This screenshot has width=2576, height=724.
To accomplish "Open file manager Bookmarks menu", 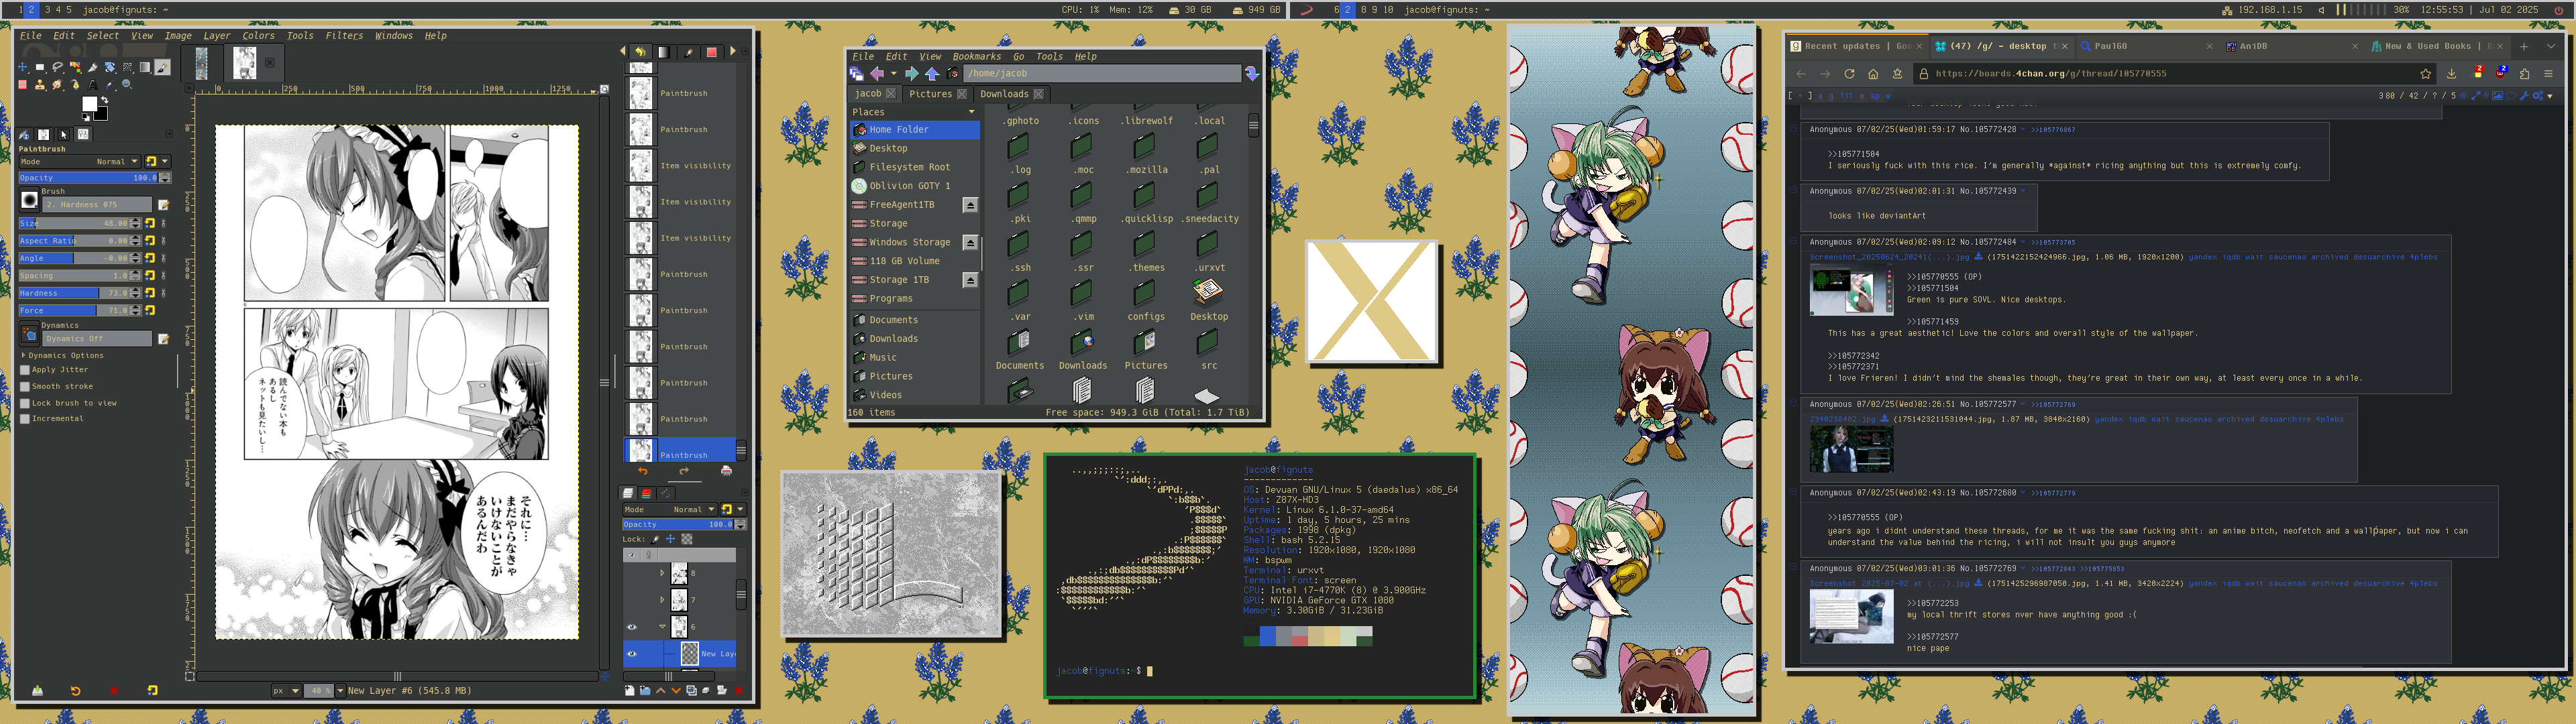I will tap(977, 57).
